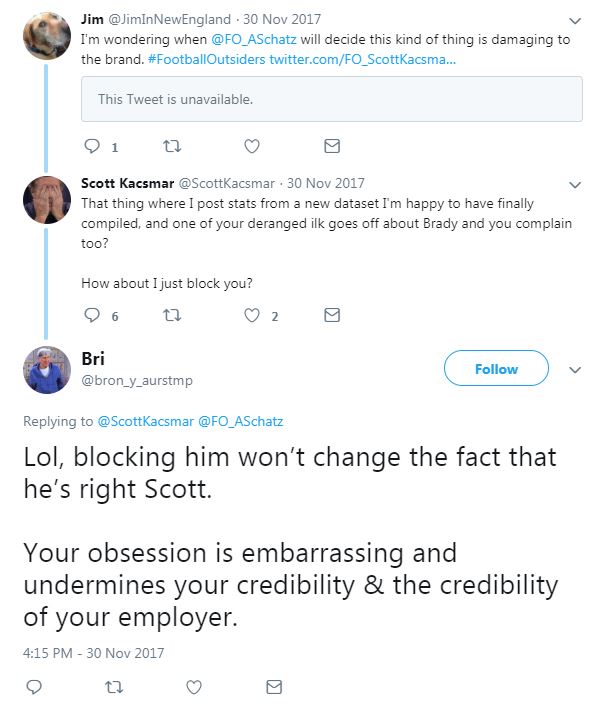Expand options chevron on Scott Kacsmar's tweet
Image resolution: width=611 pixels, height=710 pixels.
pyautogui.click(x=575, y=185)
